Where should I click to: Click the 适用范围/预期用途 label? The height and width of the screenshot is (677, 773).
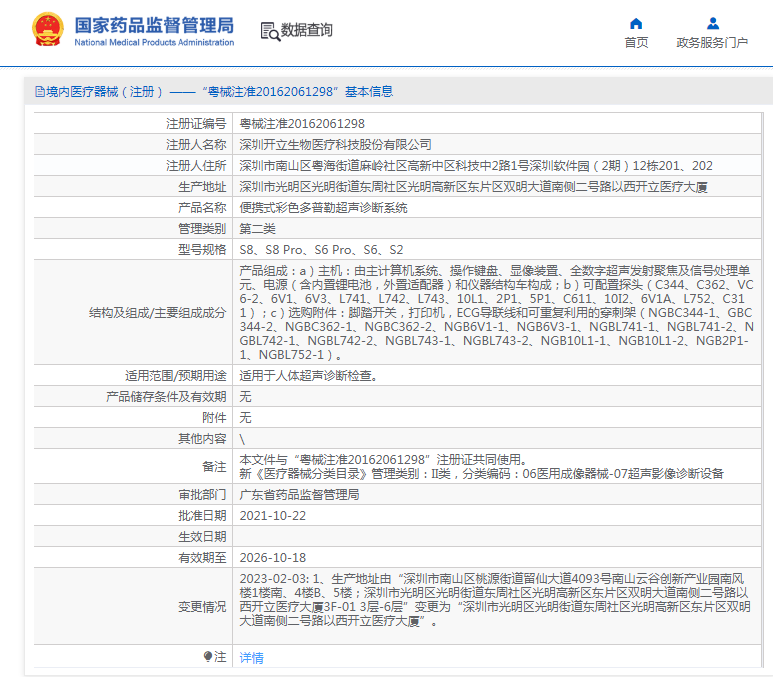(176, 376)
